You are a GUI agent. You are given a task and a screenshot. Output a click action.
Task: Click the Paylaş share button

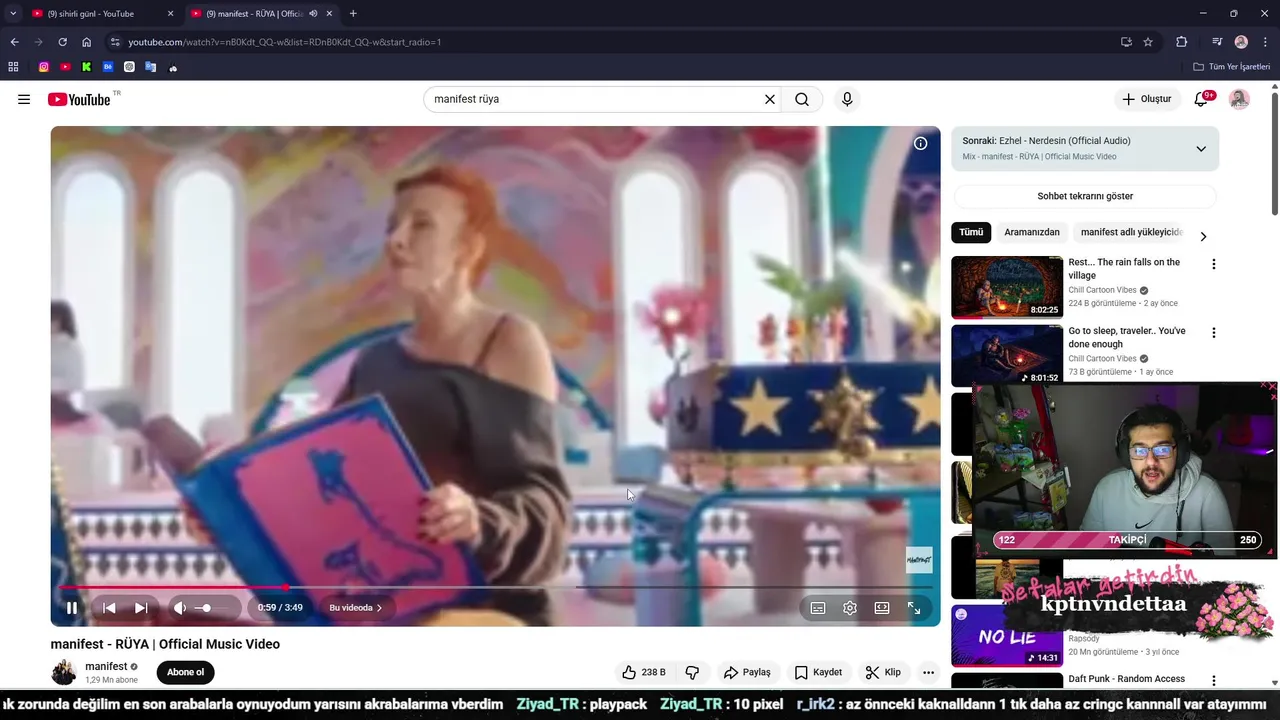tap(748, 672)
